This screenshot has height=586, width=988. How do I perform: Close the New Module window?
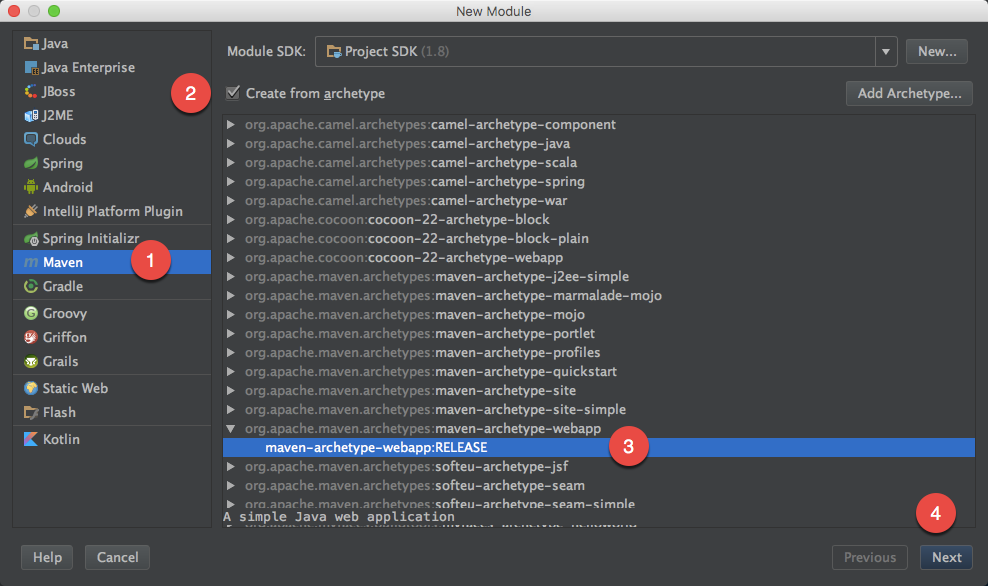point(13,11)
